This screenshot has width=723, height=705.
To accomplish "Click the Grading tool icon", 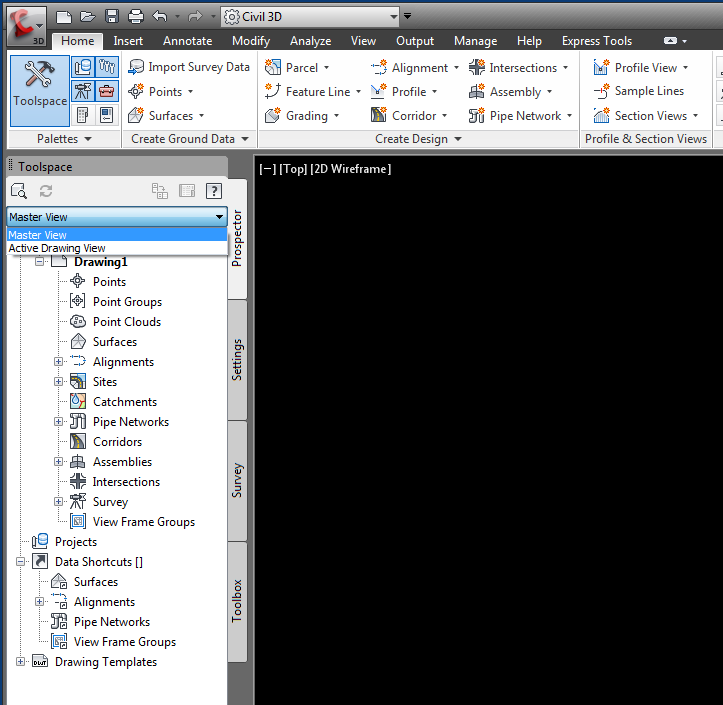I will 273,115.
